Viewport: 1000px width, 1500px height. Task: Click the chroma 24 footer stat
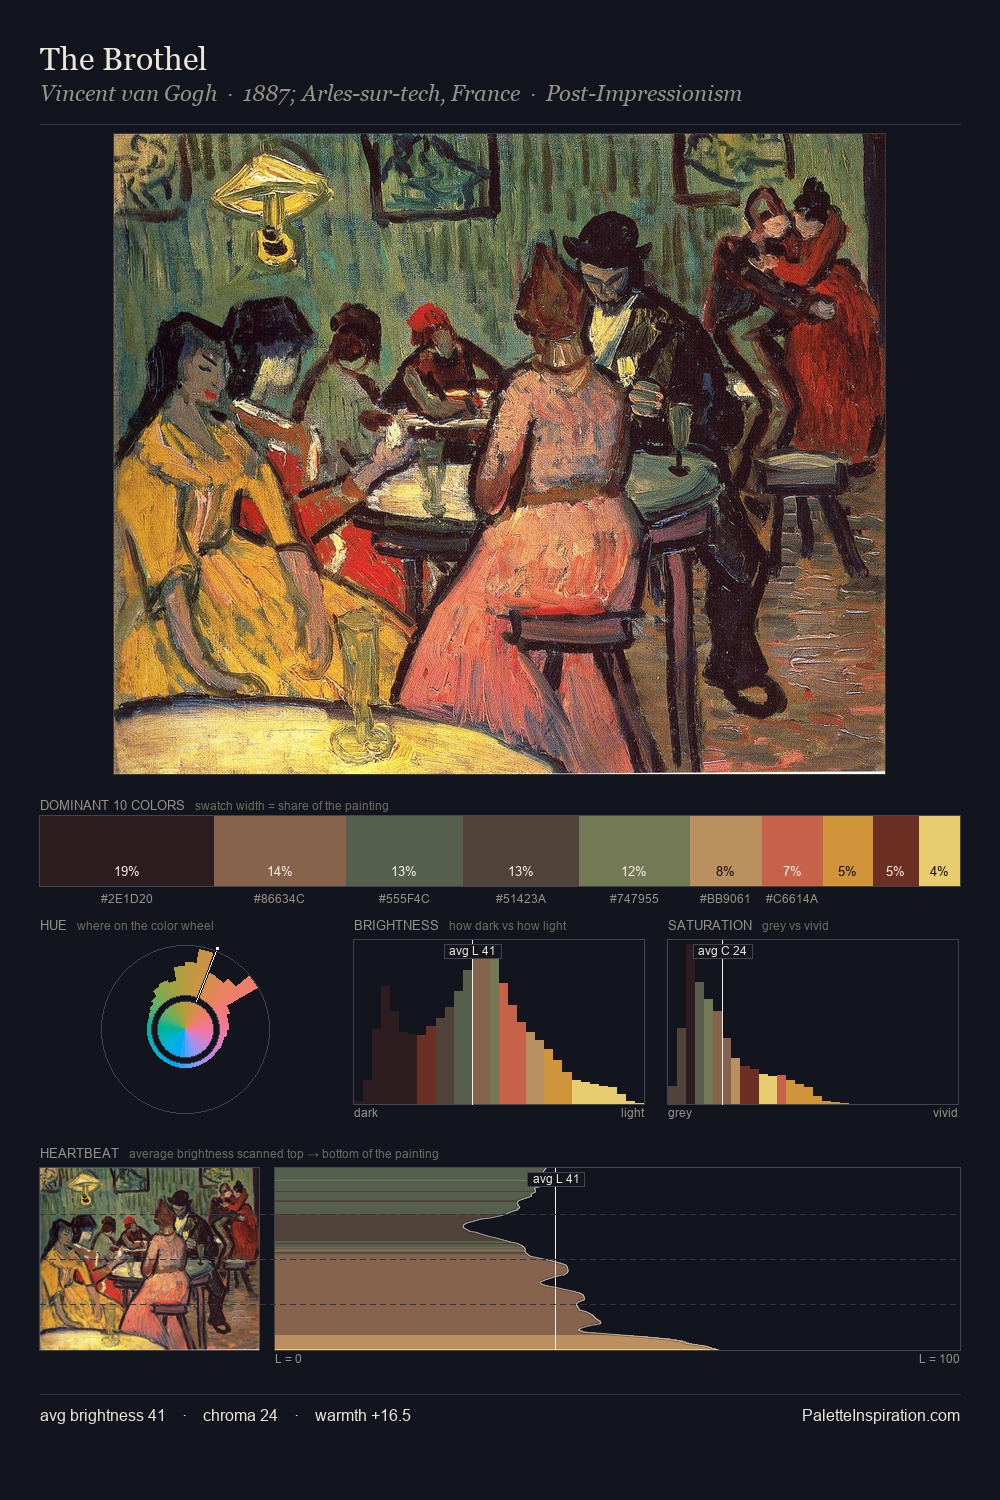tap(240, 1415)
